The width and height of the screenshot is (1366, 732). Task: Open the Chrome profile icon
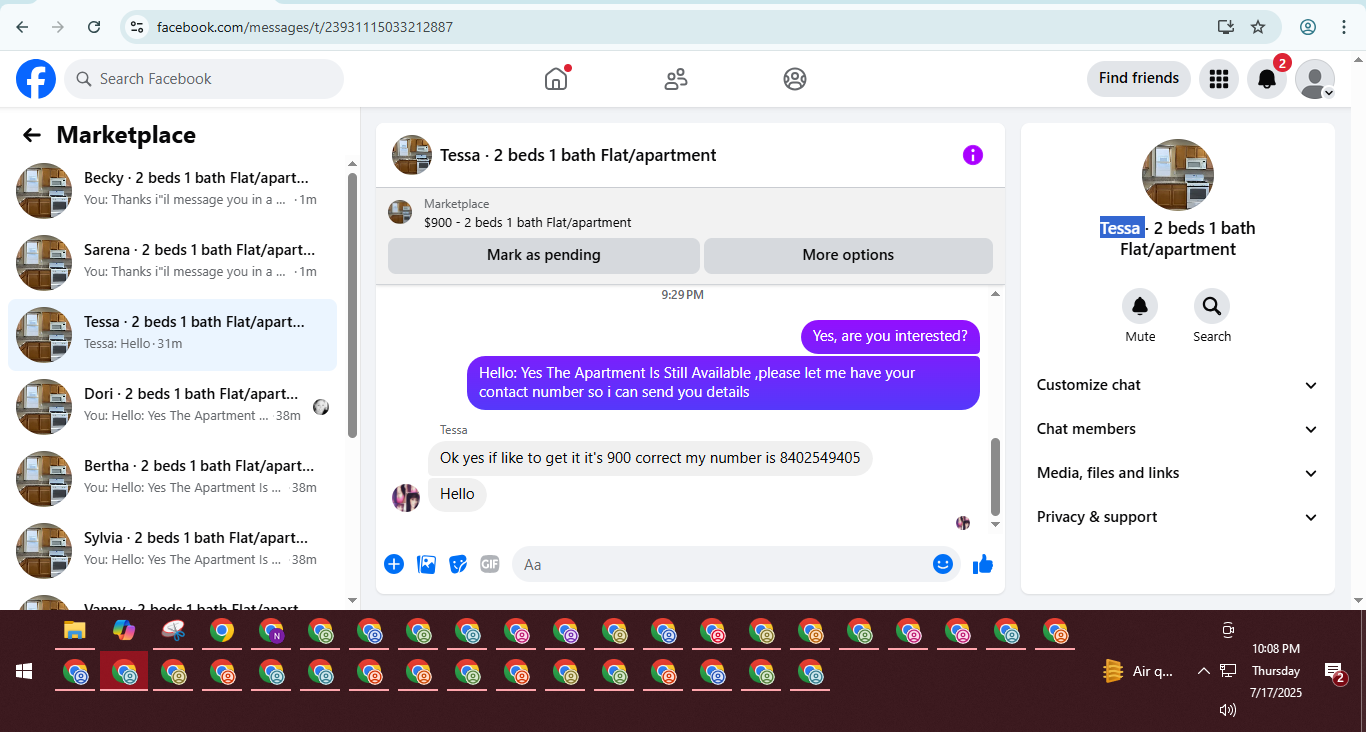[1308, 27]
